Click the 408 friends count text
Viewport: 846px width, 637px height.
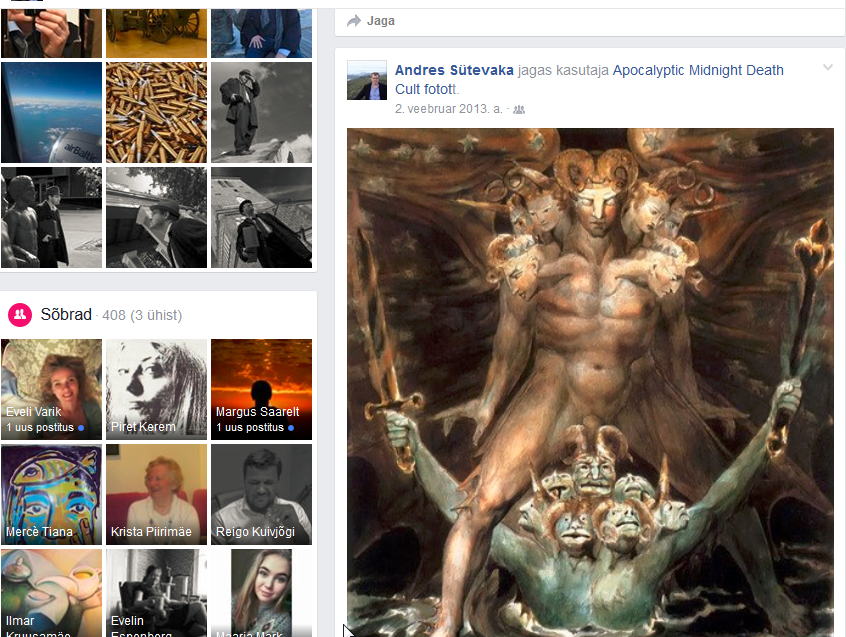pyautogui.click(x=114, y=315)
